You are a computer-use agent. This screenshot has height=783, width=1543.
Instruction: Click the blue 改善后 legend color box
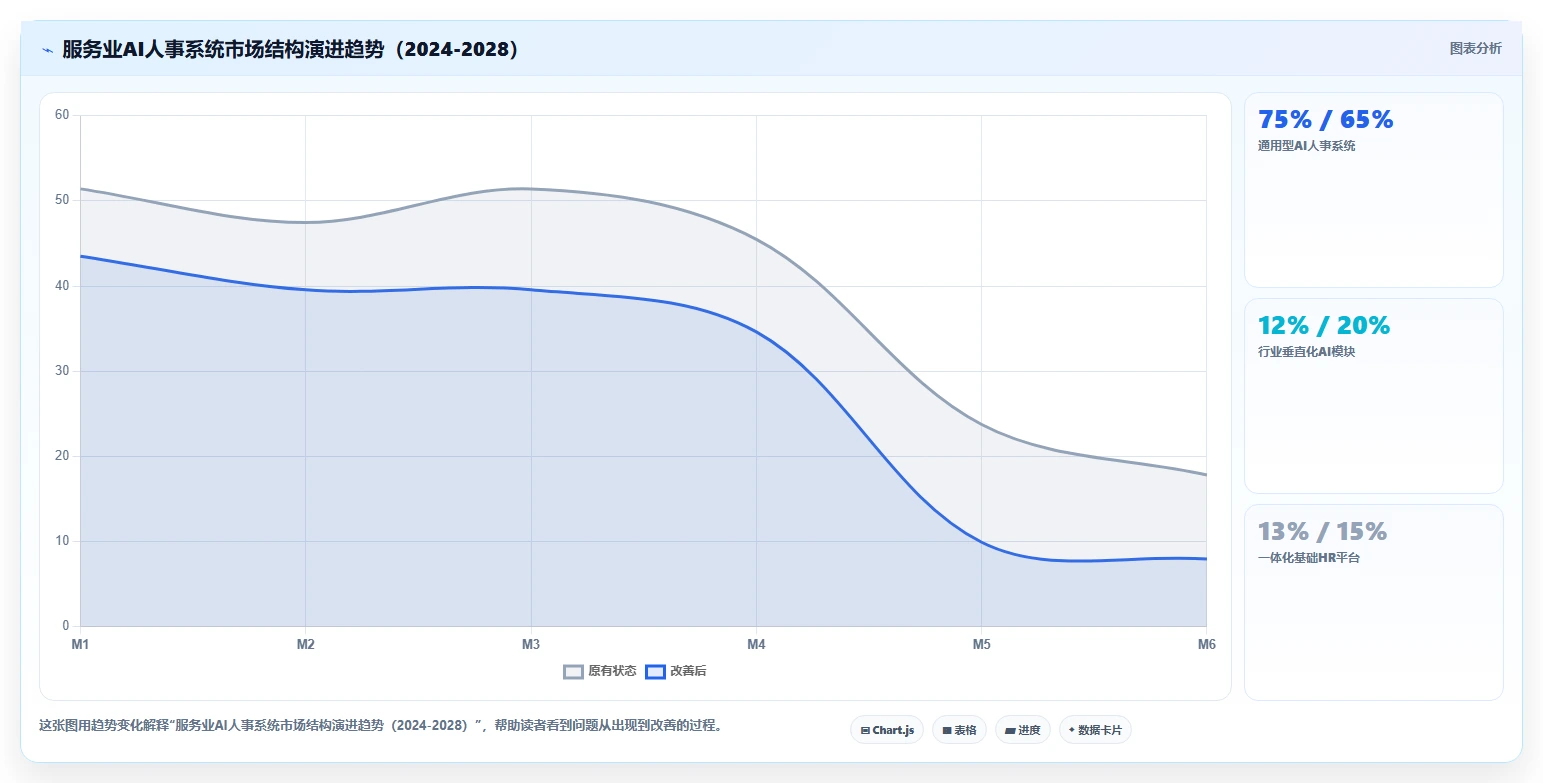(655, 672)
